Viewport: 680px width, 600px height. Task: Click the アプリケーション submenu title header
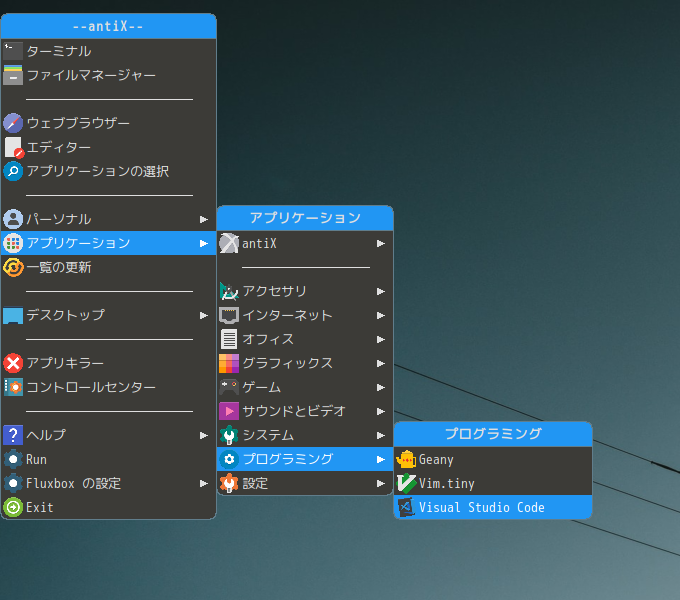pos(305,218)
